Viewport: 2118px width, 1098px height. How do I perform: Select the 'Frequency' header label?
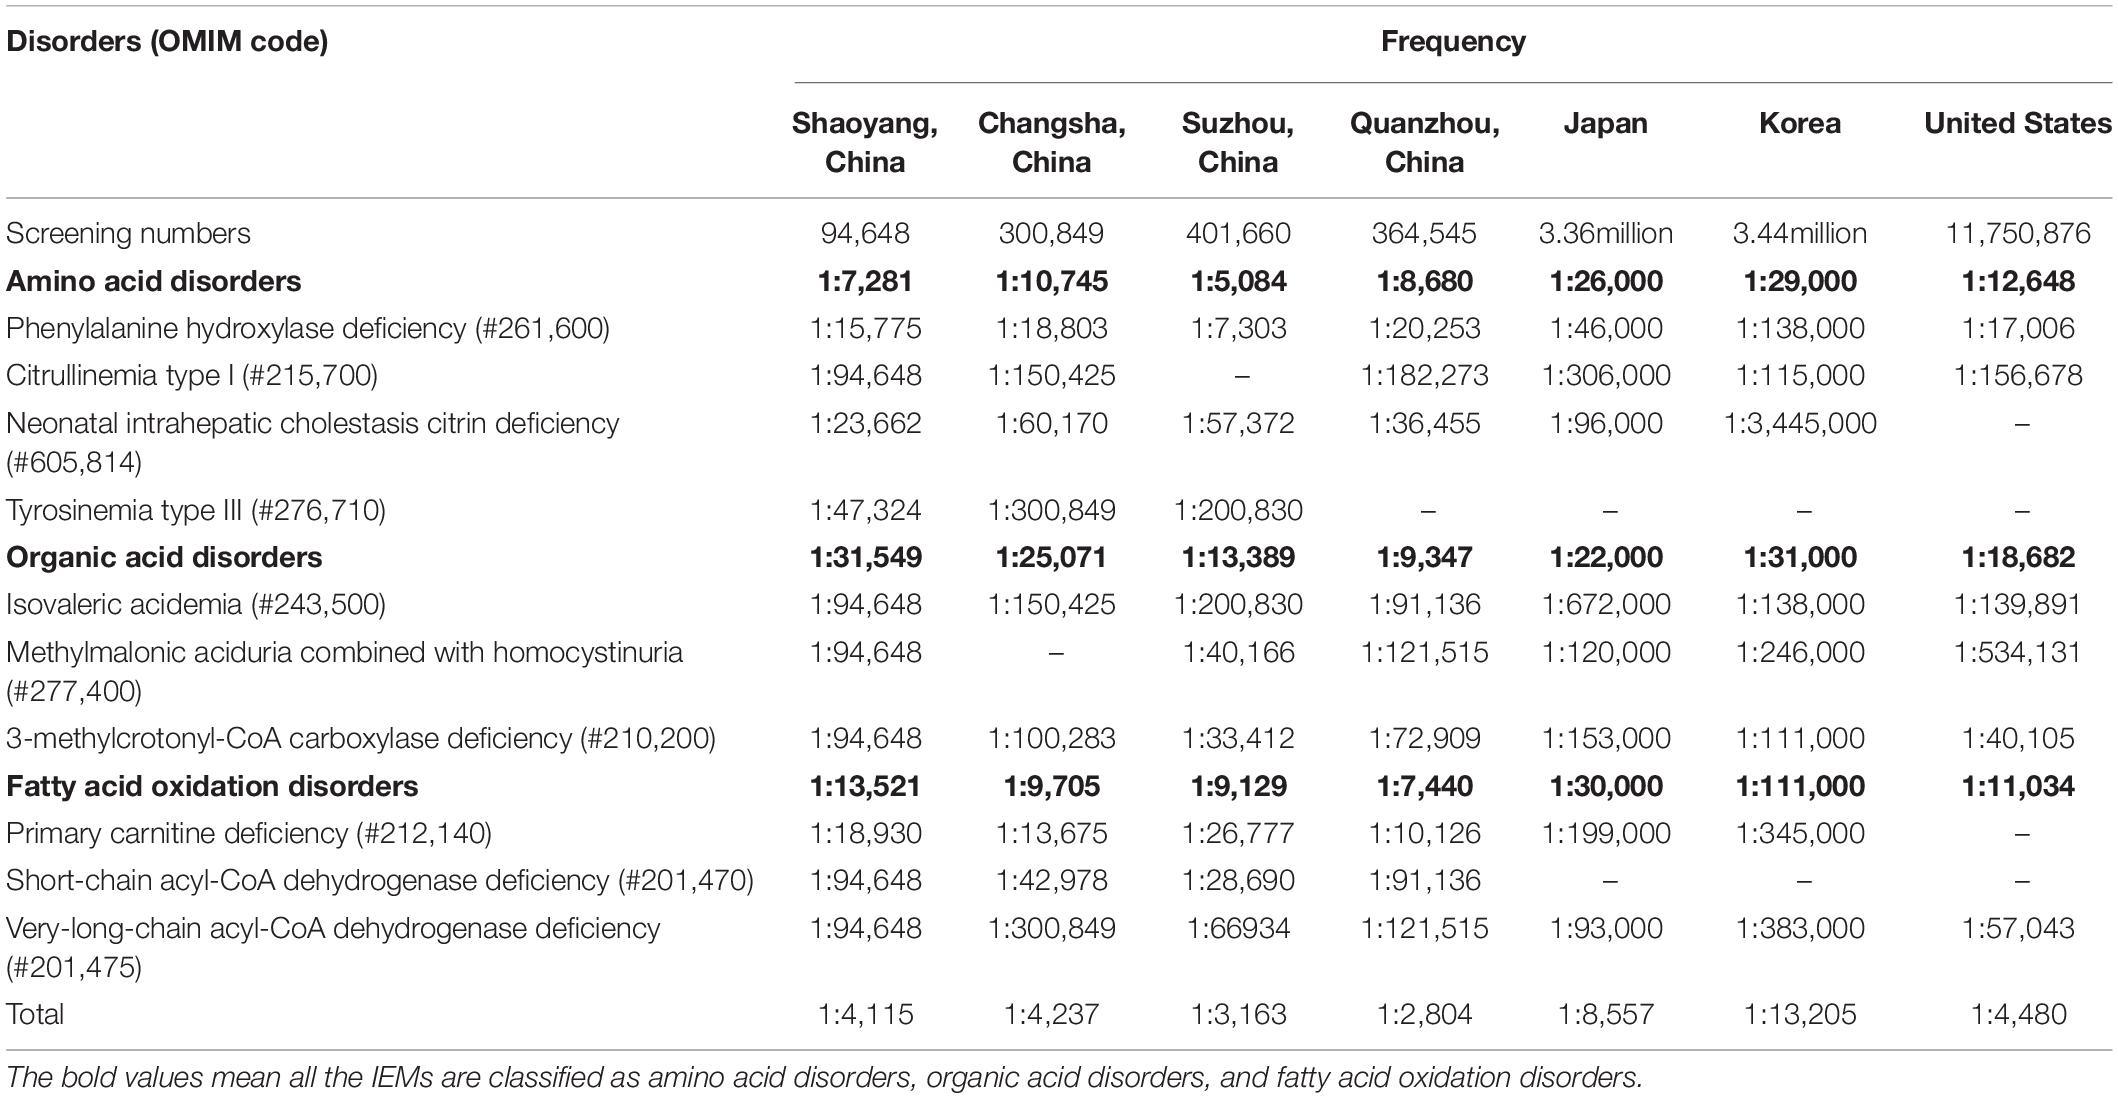[x=1453, y=41]
